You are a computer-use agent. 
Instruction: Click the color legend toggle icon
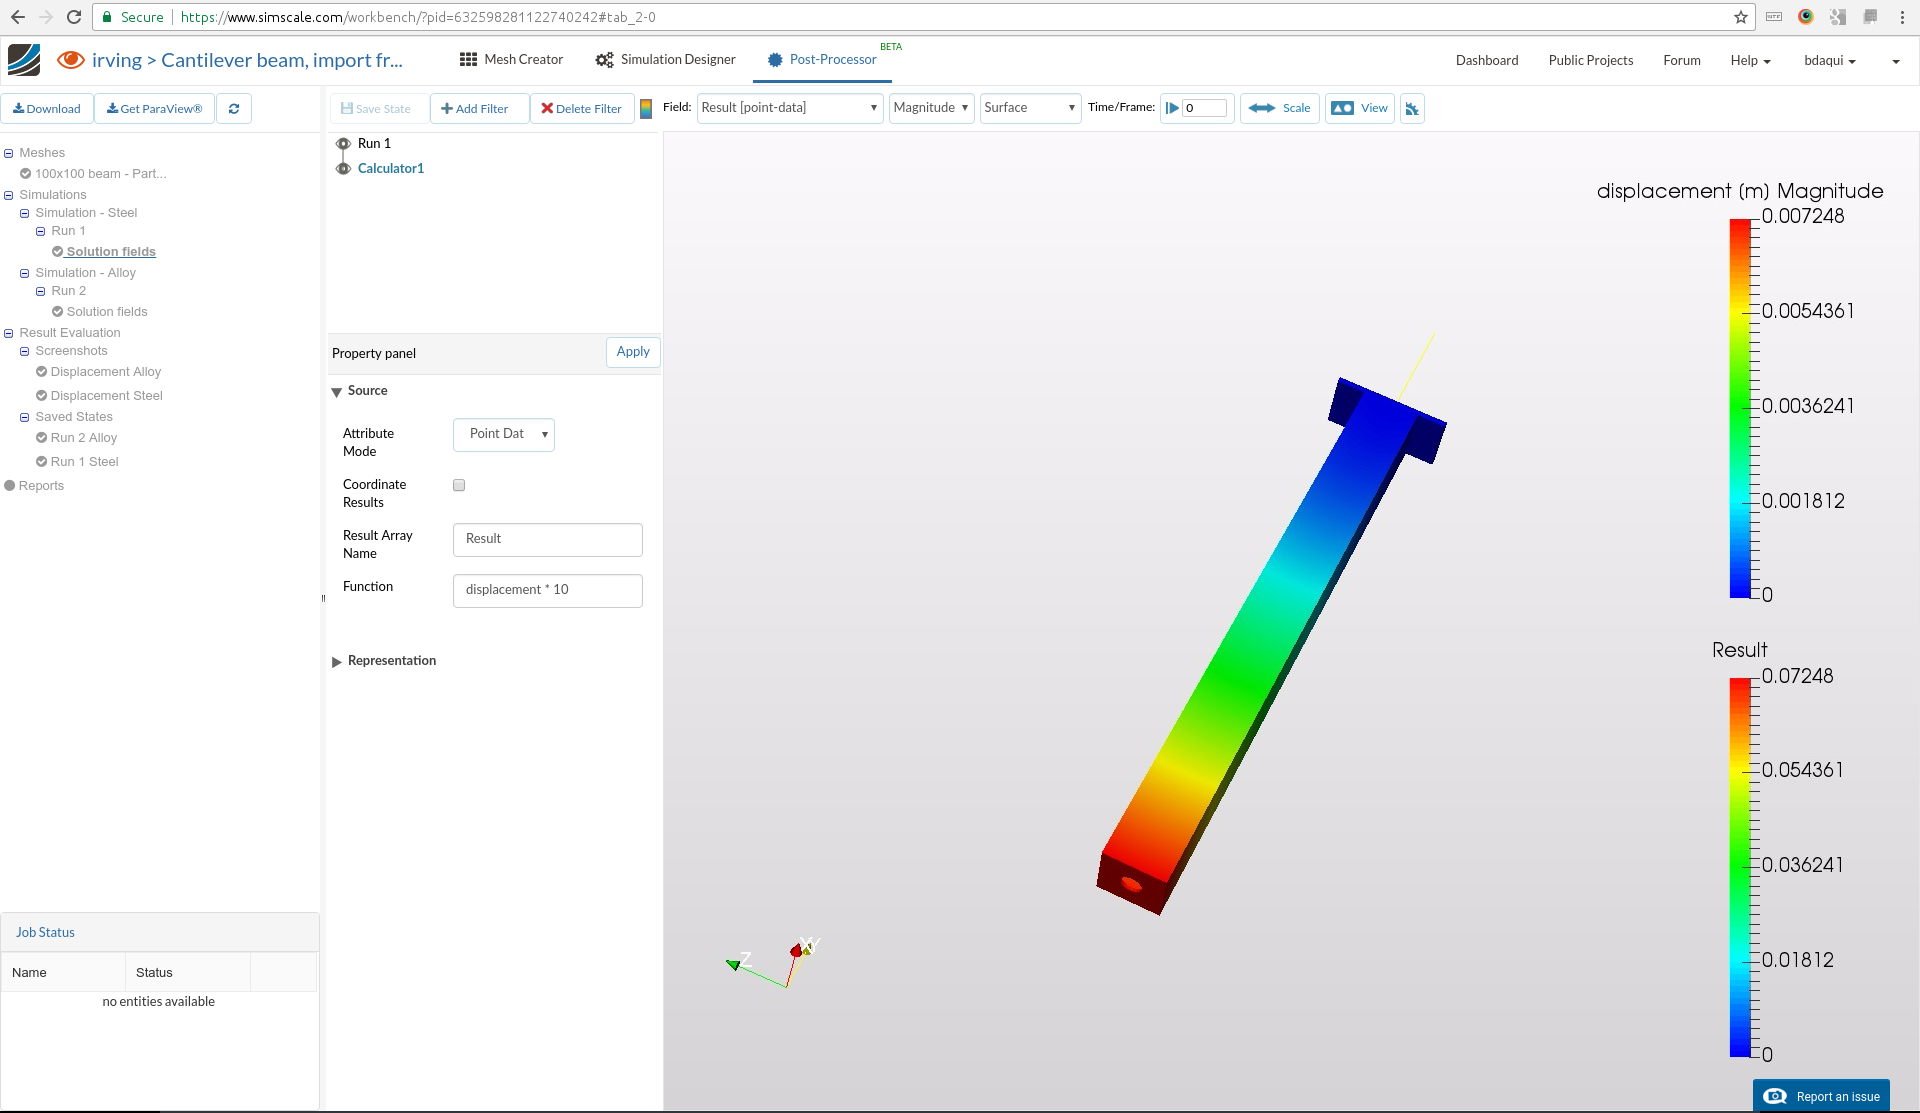click(646, 109)
